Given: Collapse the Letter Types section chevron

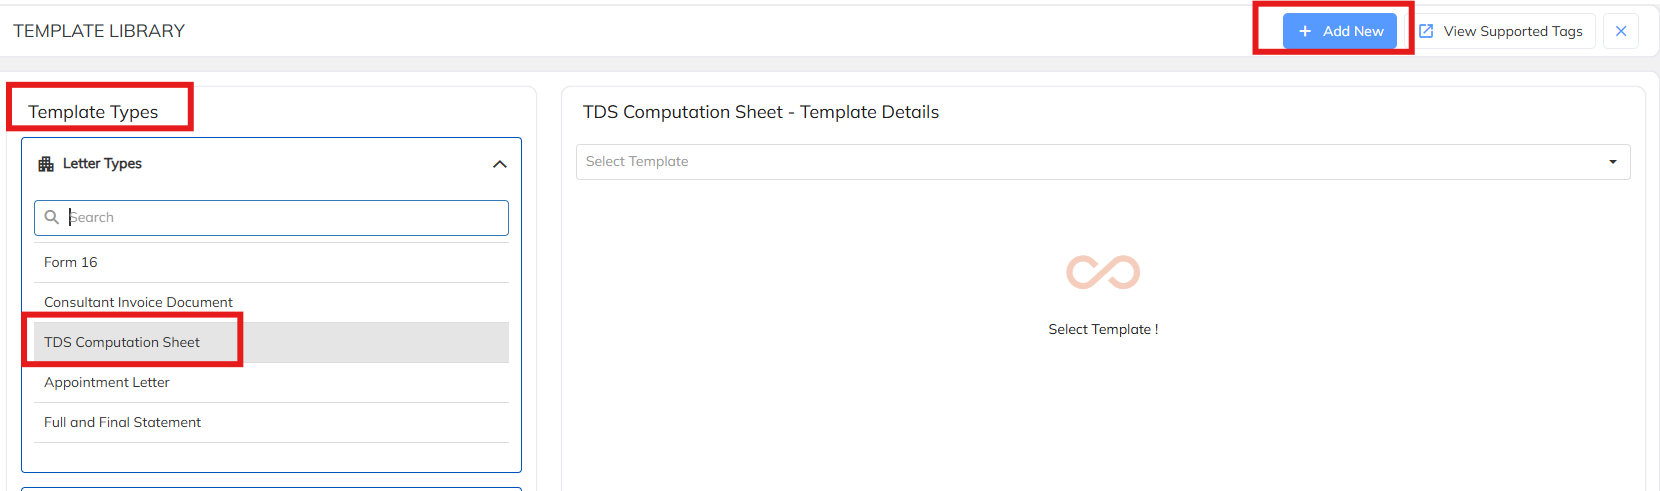Looking at the screenshot, I should [x=500, y=164].
